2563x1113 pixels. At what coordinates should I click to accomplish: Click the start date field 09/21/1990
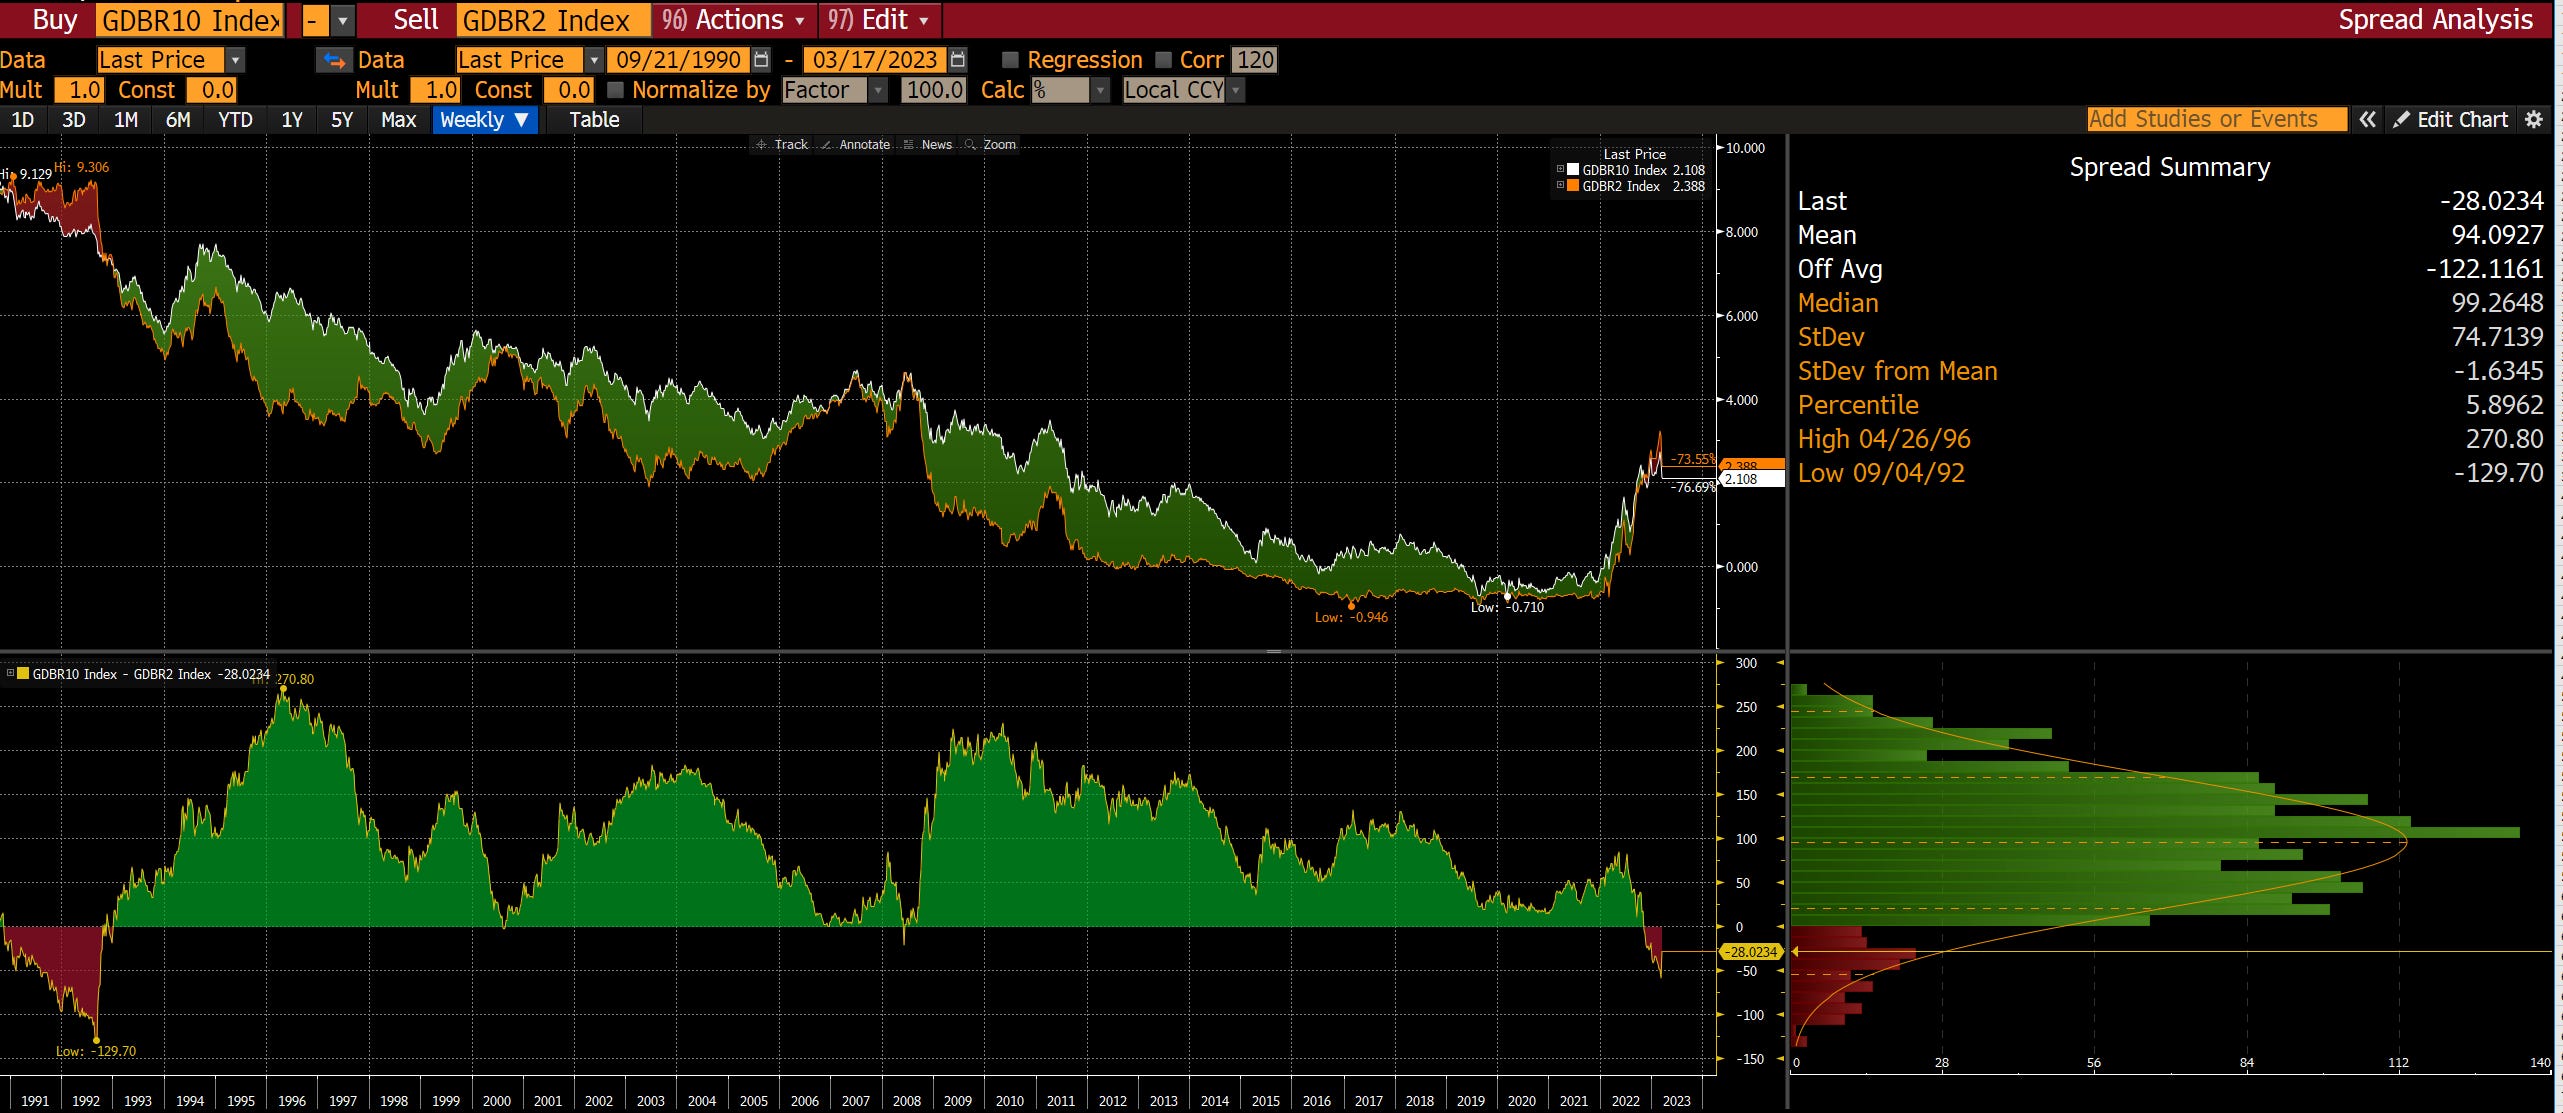click(x=678, y=60)
